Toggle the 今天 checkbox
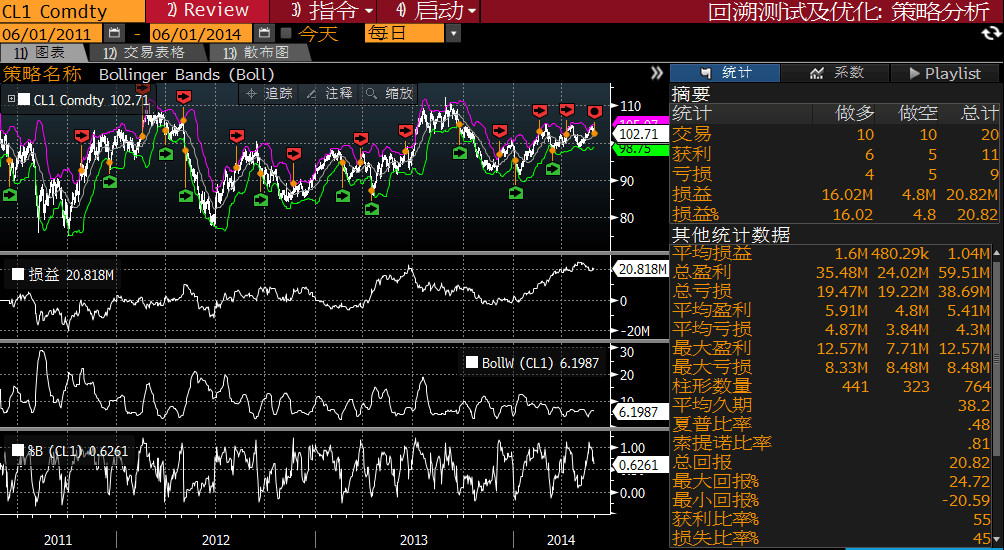Screen dimensions: 1004x550 285,34
